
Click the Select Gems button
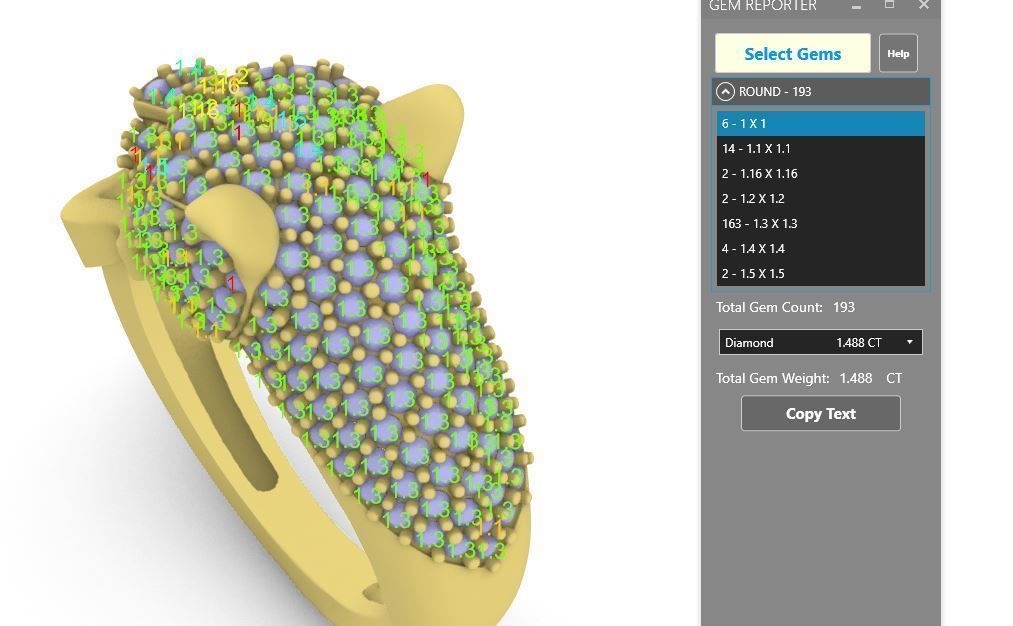pyautogui.click(x=792, y=54)
